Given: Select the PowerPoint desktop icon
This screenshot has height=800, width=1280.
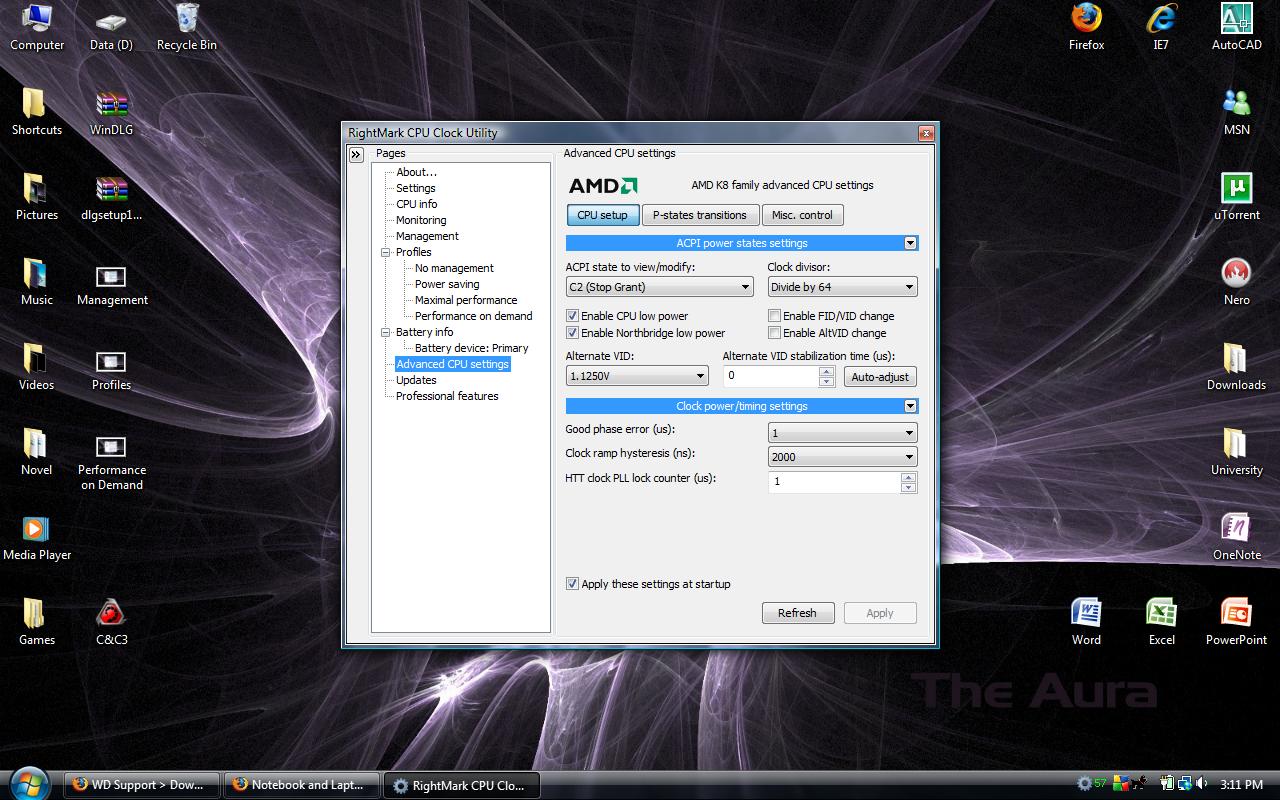Looking at the screenshot, I should (1237, 622).
